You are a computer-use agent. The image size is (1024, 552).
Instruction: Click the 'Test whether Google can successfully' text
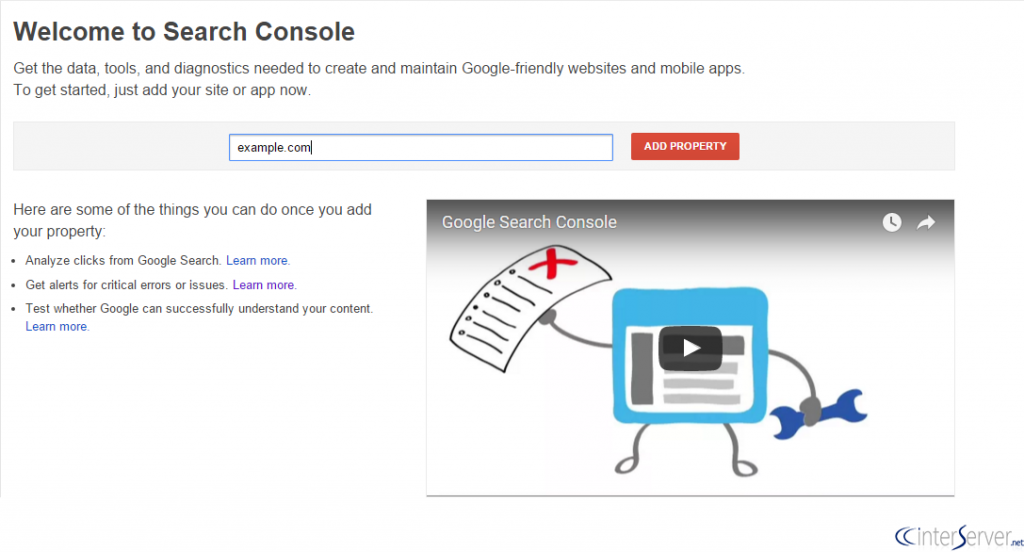pyautogui.click(x=199, y=308)
